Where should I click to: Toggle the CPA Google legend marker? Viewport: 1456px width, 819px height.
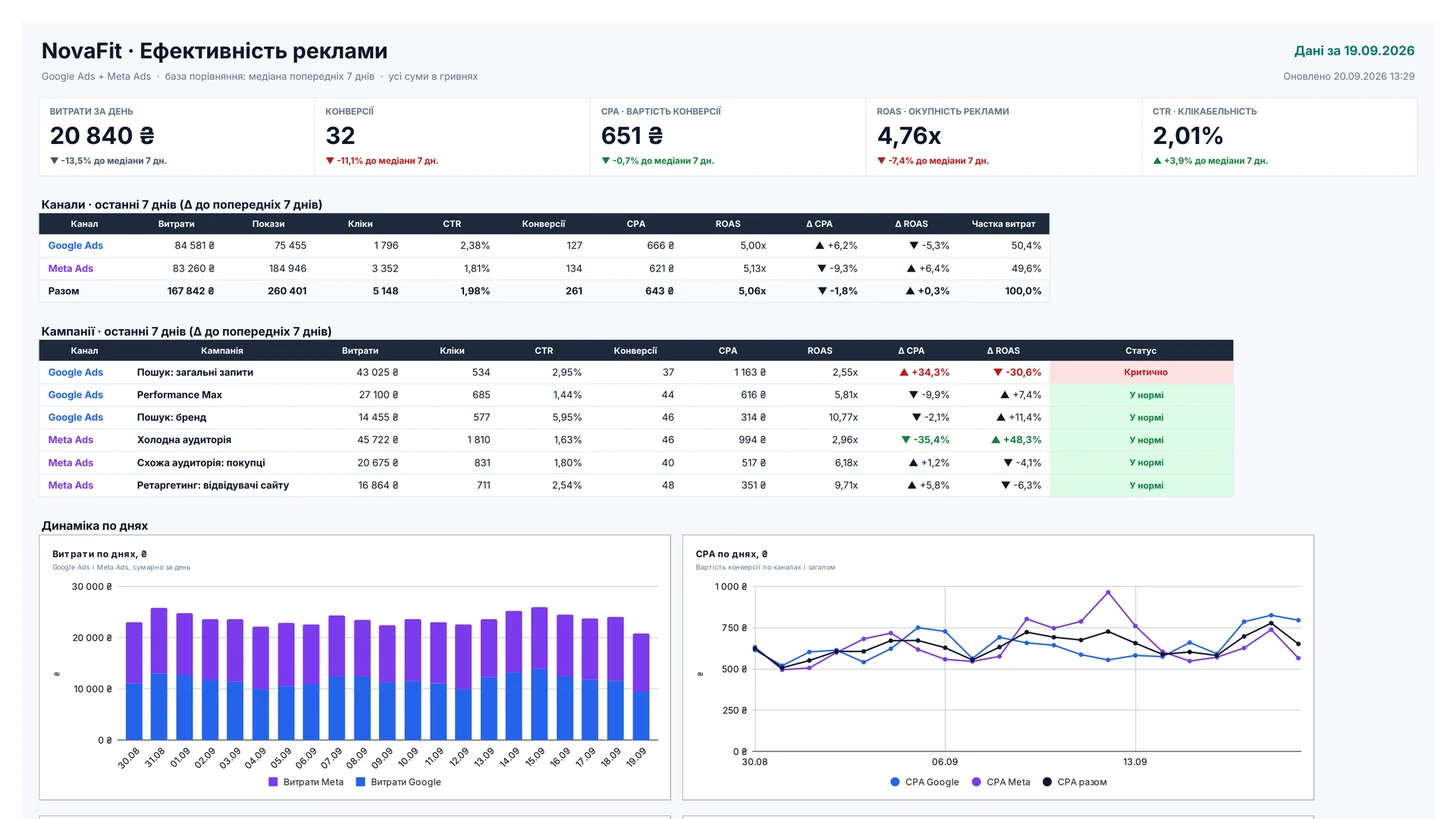pyautogui.click(x=895, y=782)
